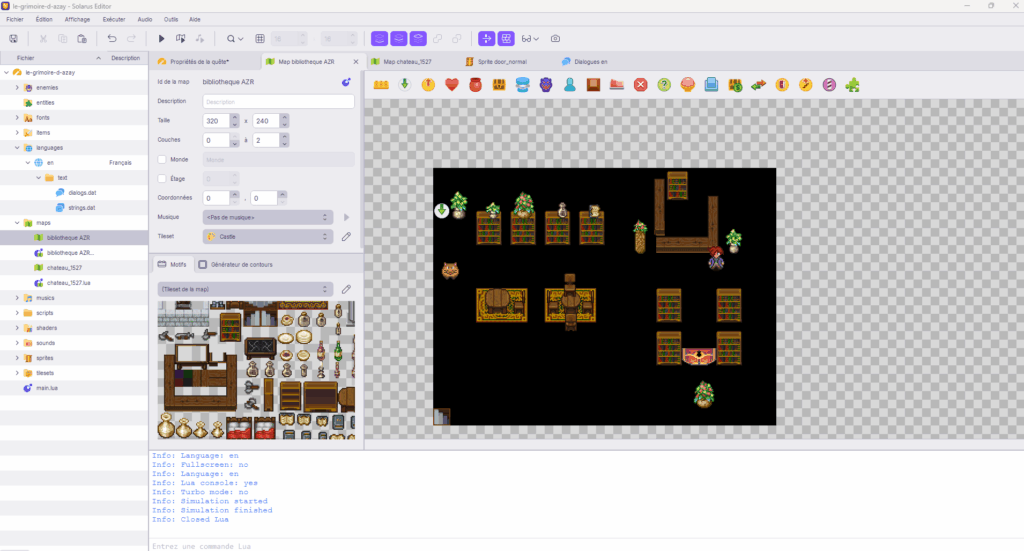Run the quest with play button
This screenshot has width=1024, height=551.
161,38
